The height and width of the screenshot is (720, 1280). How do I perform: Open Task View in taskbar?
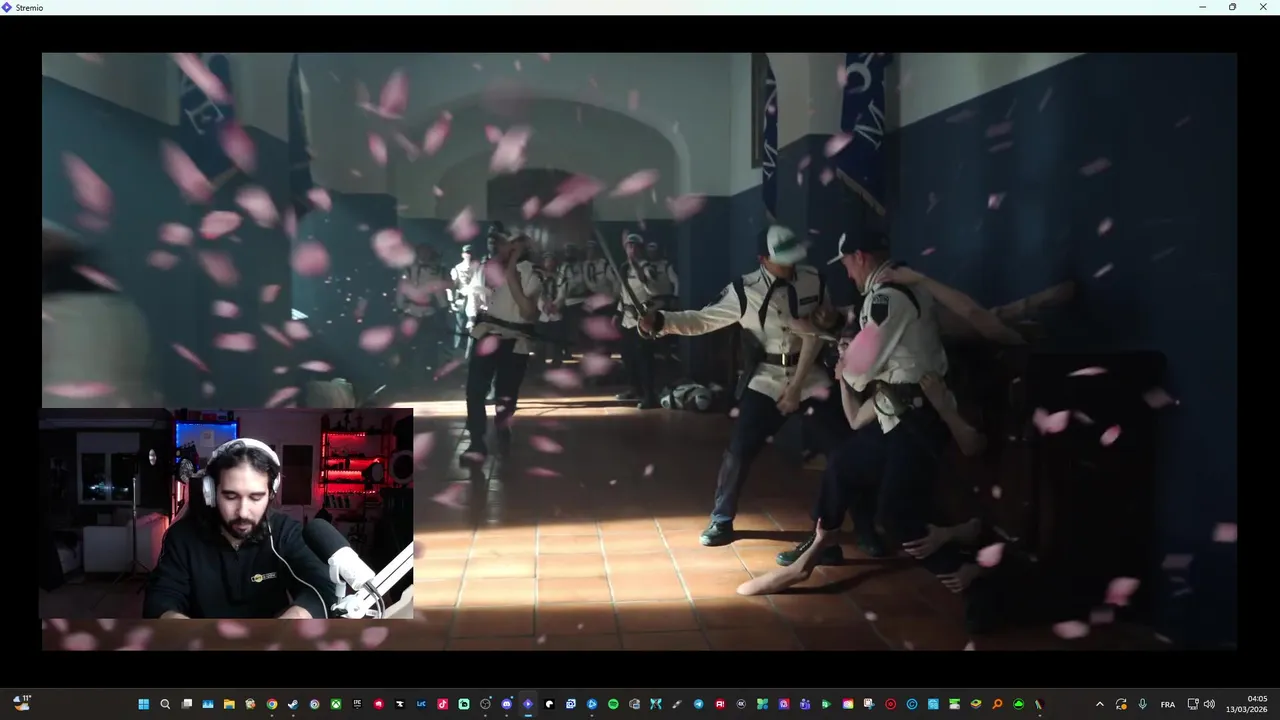pos(186,704)
